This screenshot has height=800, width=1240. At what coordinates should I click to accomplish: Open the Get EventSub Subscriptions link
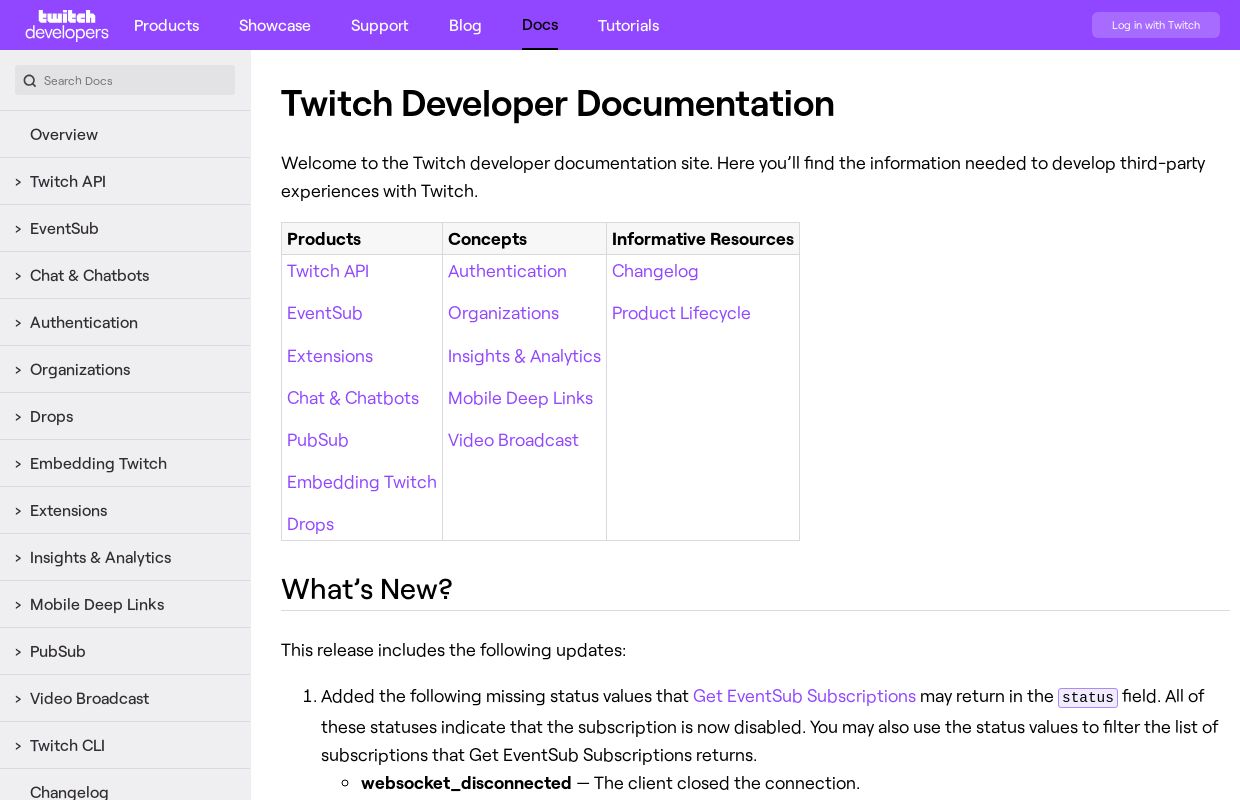(x=804, y=696)
